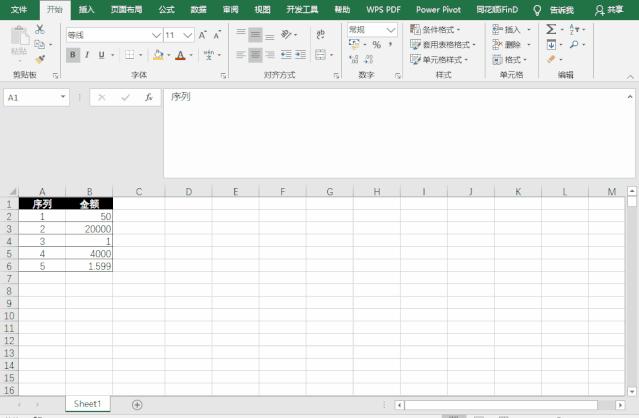Open Name Box dropdown arrow

[x=63, y=97]
